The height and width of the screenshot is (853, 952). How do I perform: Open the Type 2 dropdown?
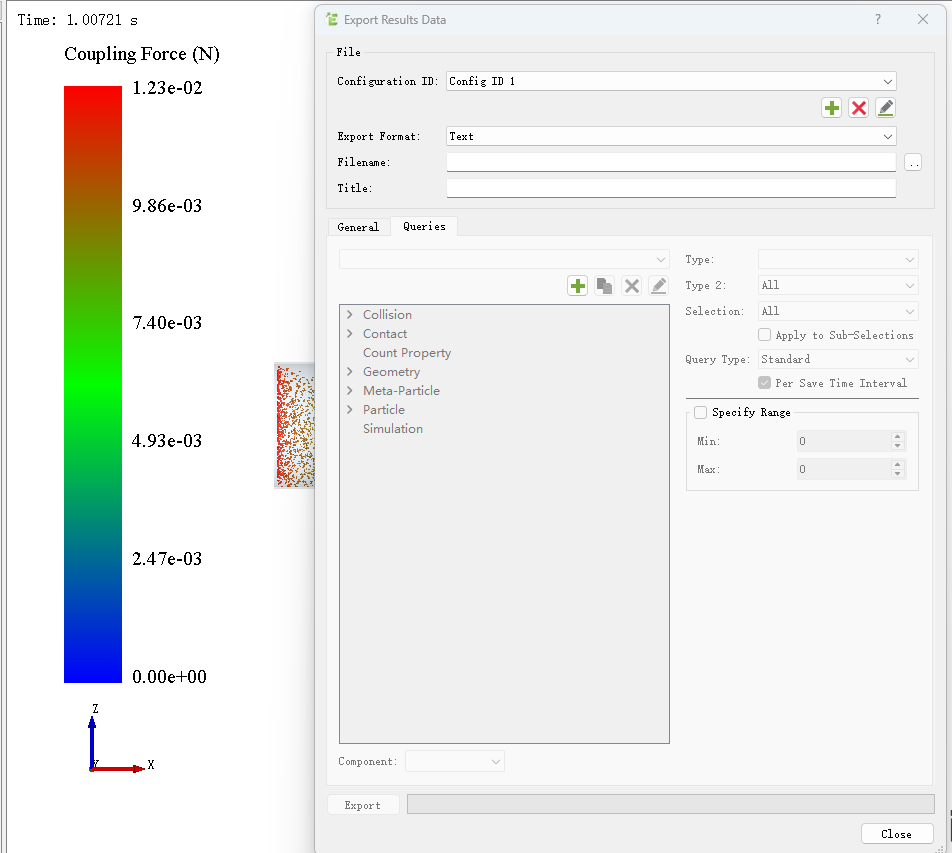pyautogui.click(x=838, y=285)
